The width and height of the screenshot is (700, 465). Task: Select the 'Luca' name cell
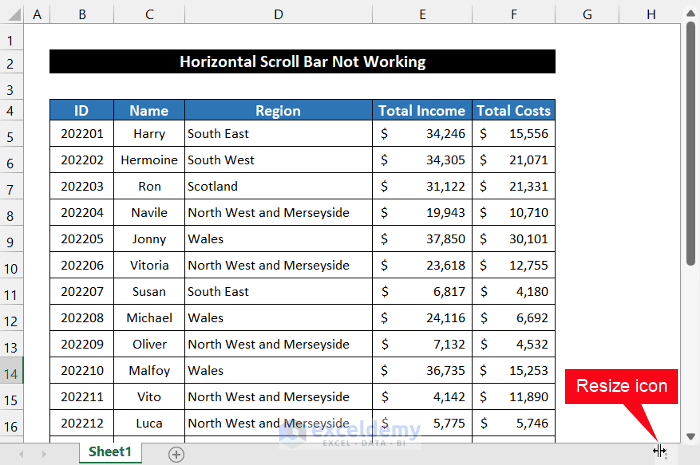(149, 423)
